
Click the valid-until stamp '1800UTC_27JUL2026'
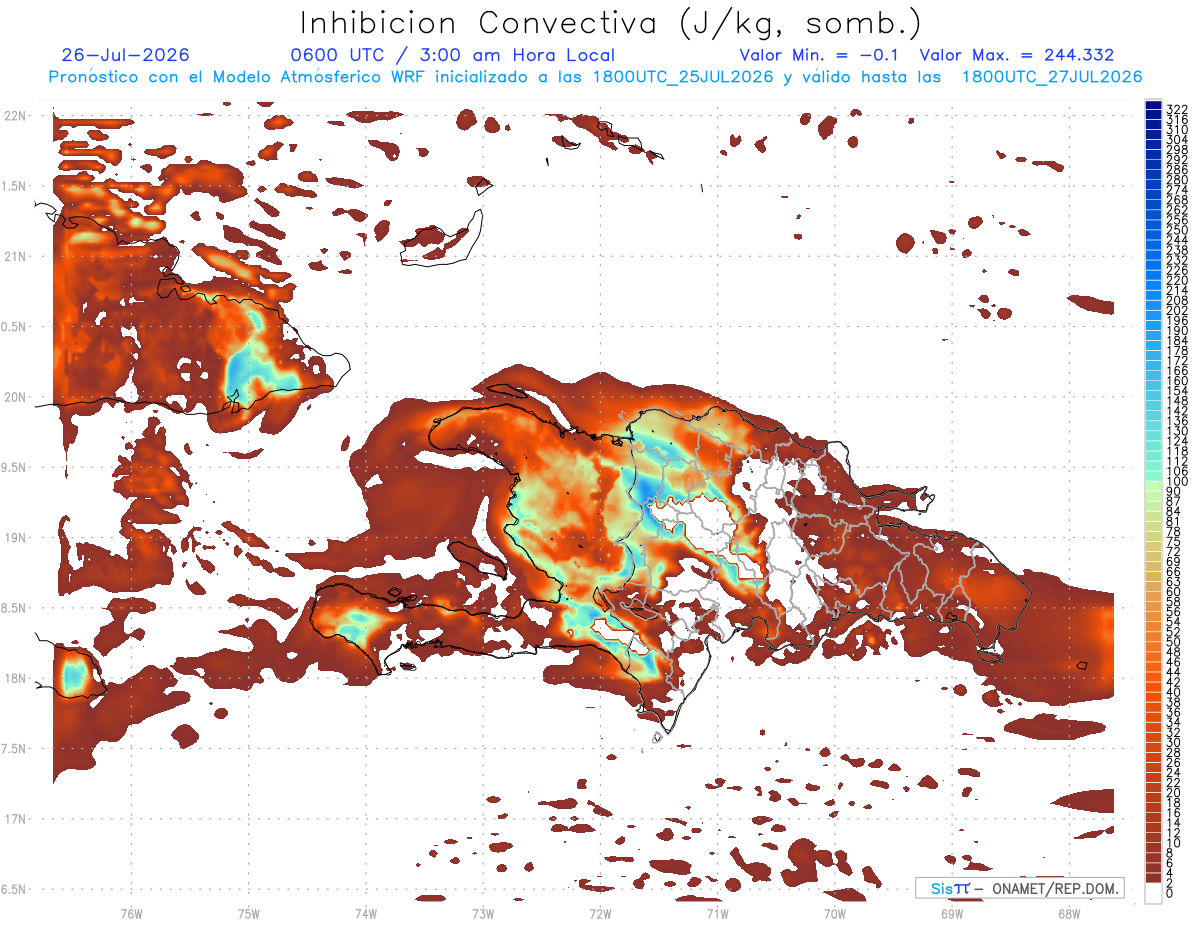coord(1052,77)
